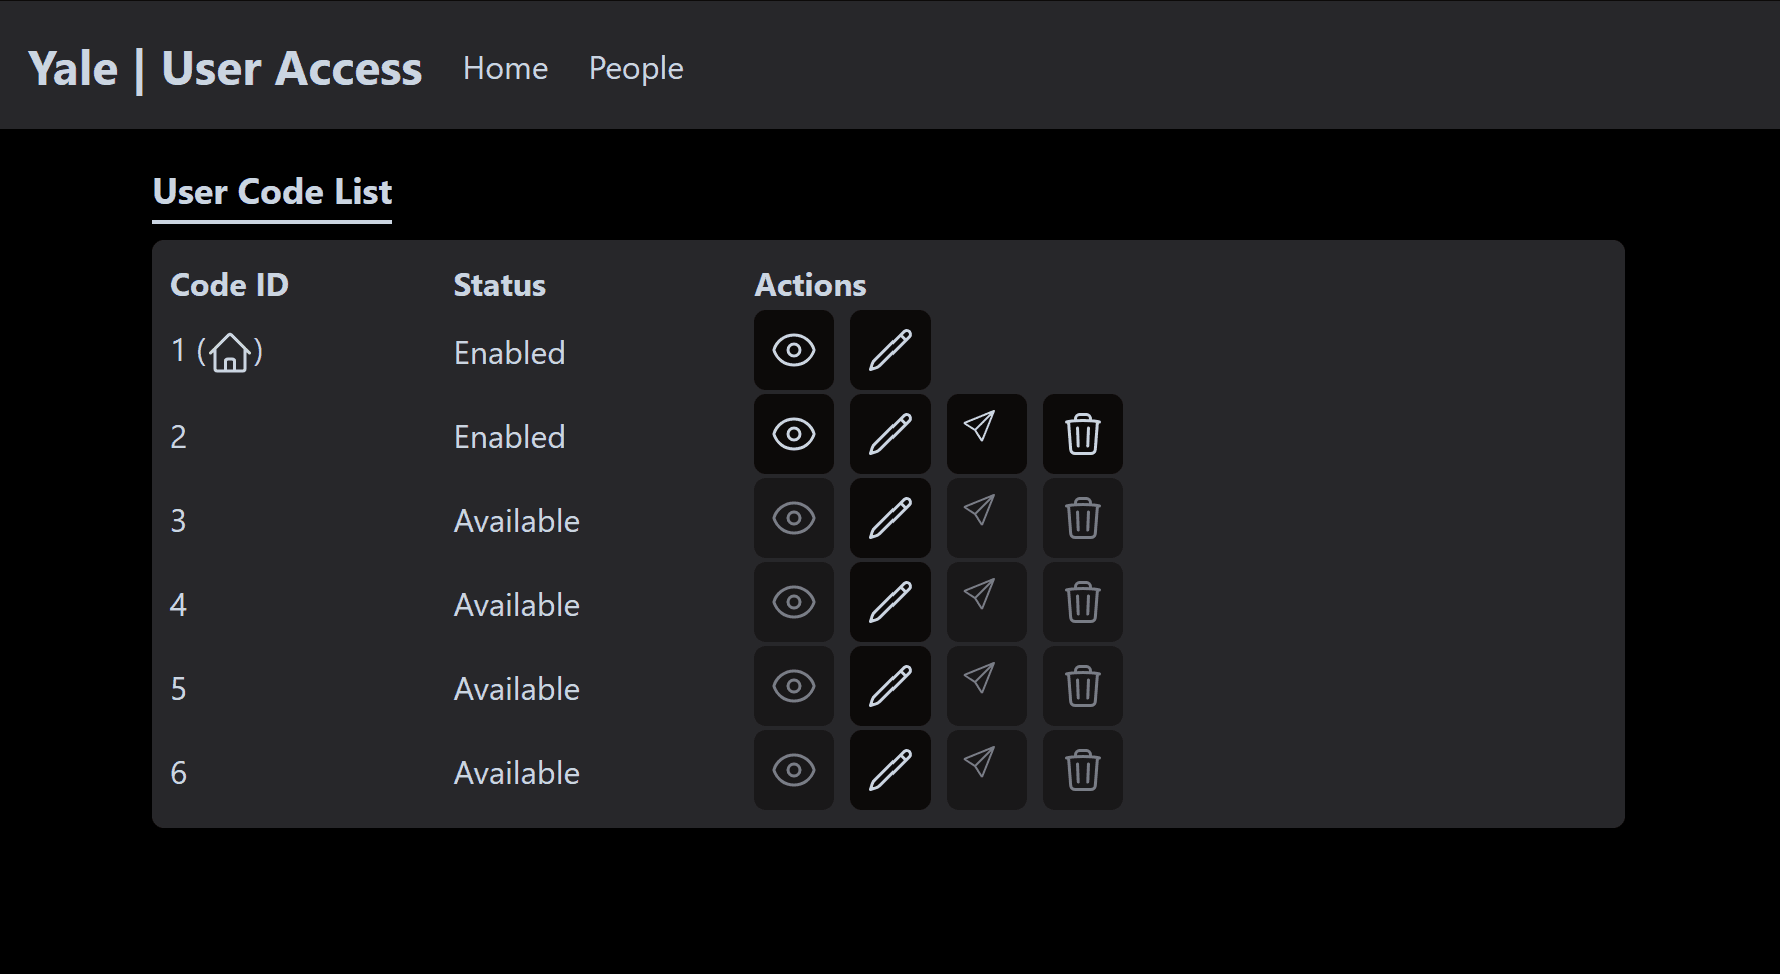Open the Home navigation item
Viewport: 1780px width, 974px height.
pyautogui.click(x=505, y=68)
